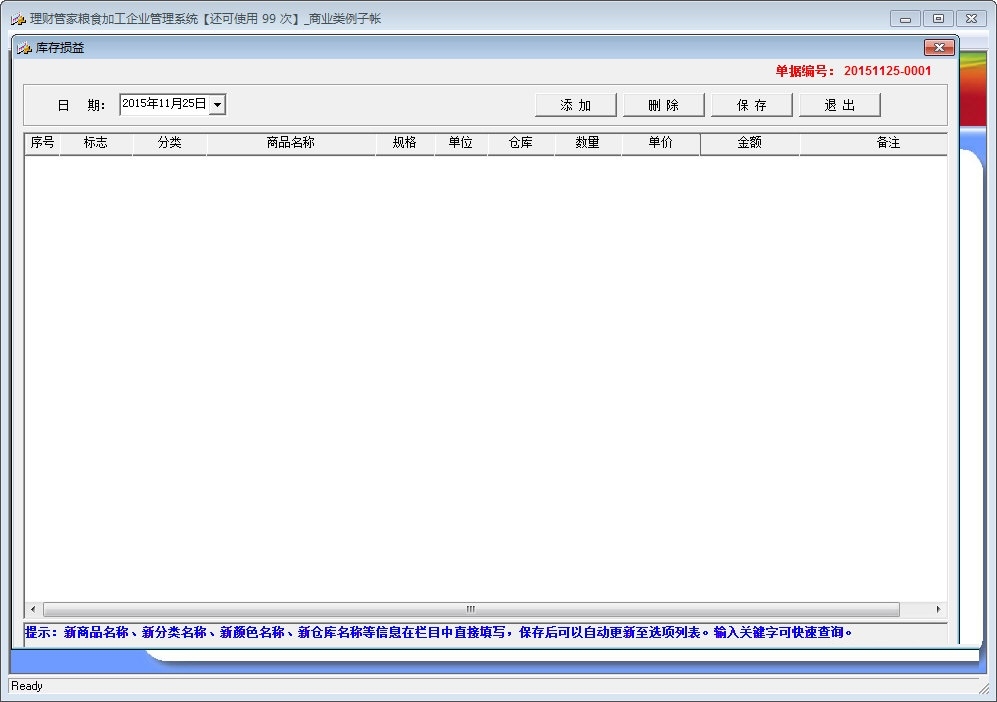Save the record with 保存 button
This screenshot has width=997, height=702.
pyautogui.click(x=752, y=105)
